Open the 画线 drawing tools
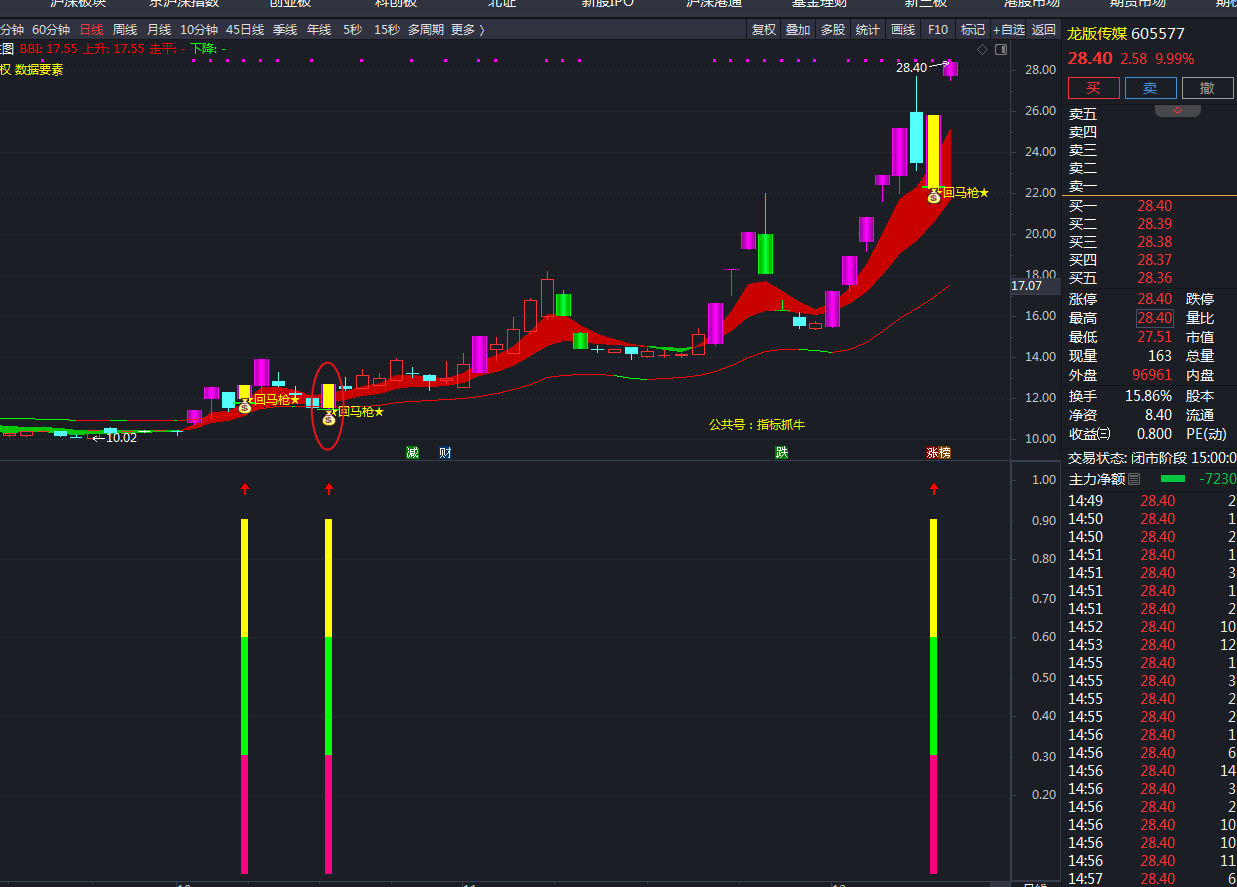 coord(903,30)
